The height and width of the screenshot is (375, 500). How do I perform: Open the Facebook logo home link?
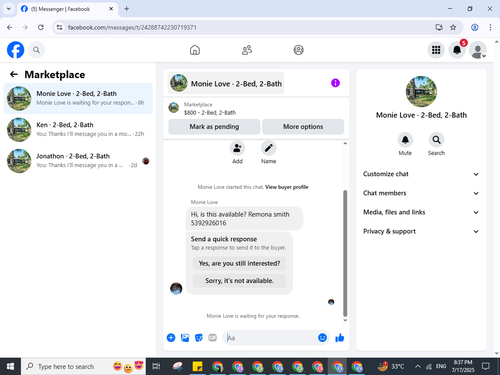pos(15,50)
